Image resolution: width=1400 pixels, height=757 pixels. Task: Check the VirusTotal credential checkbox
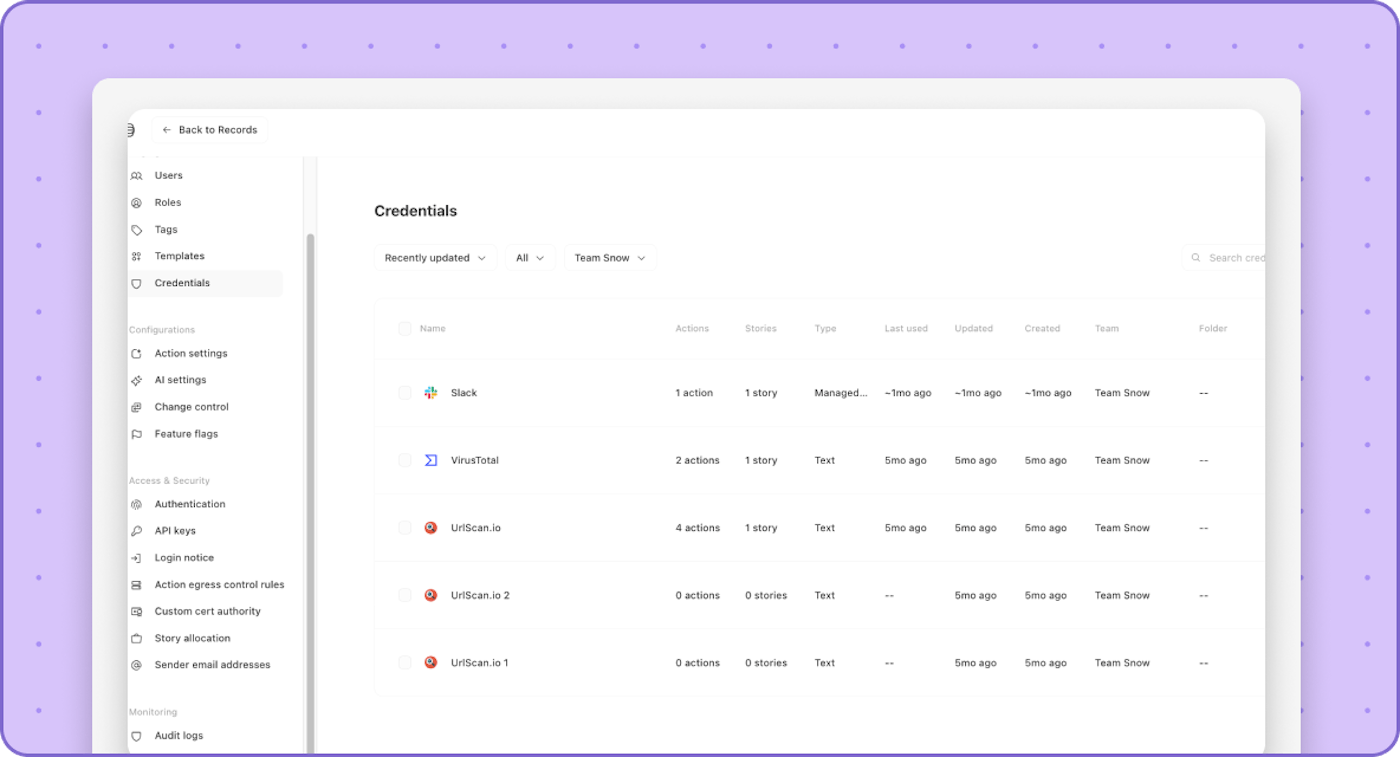click(405, 461)
